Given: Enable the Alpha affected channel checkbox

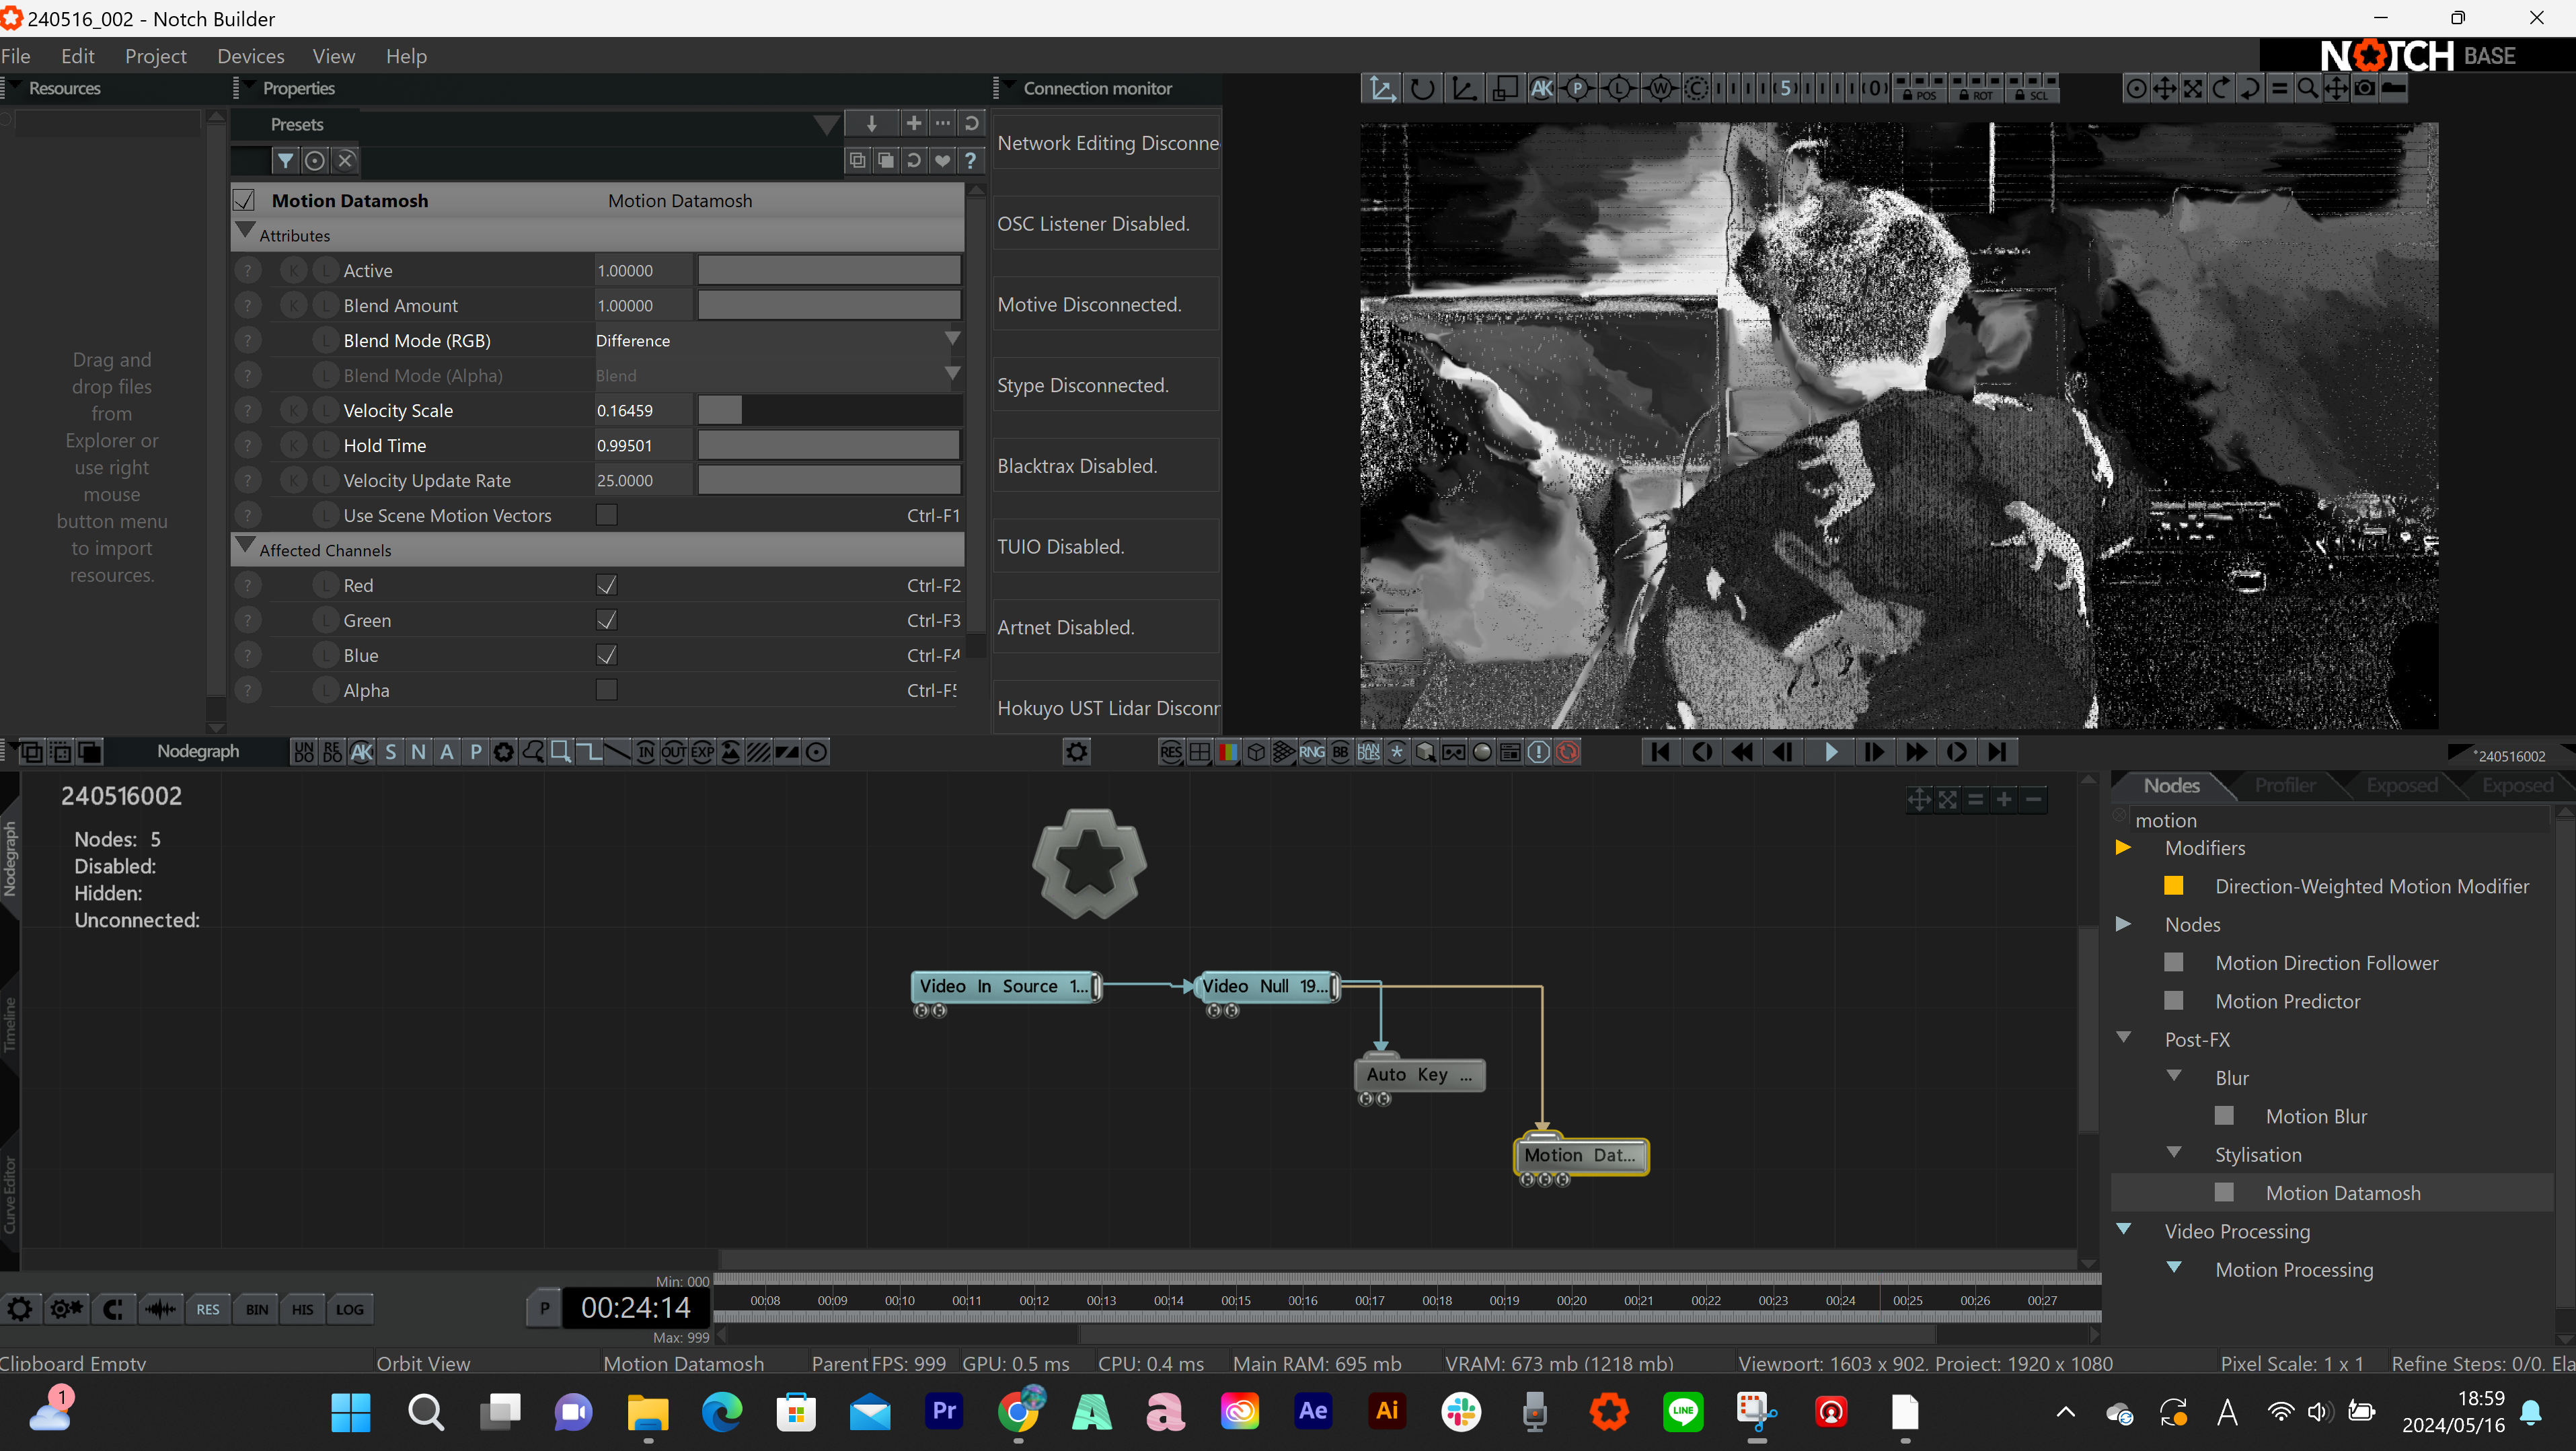Looking at the screenshot, I should coord(606,690).
